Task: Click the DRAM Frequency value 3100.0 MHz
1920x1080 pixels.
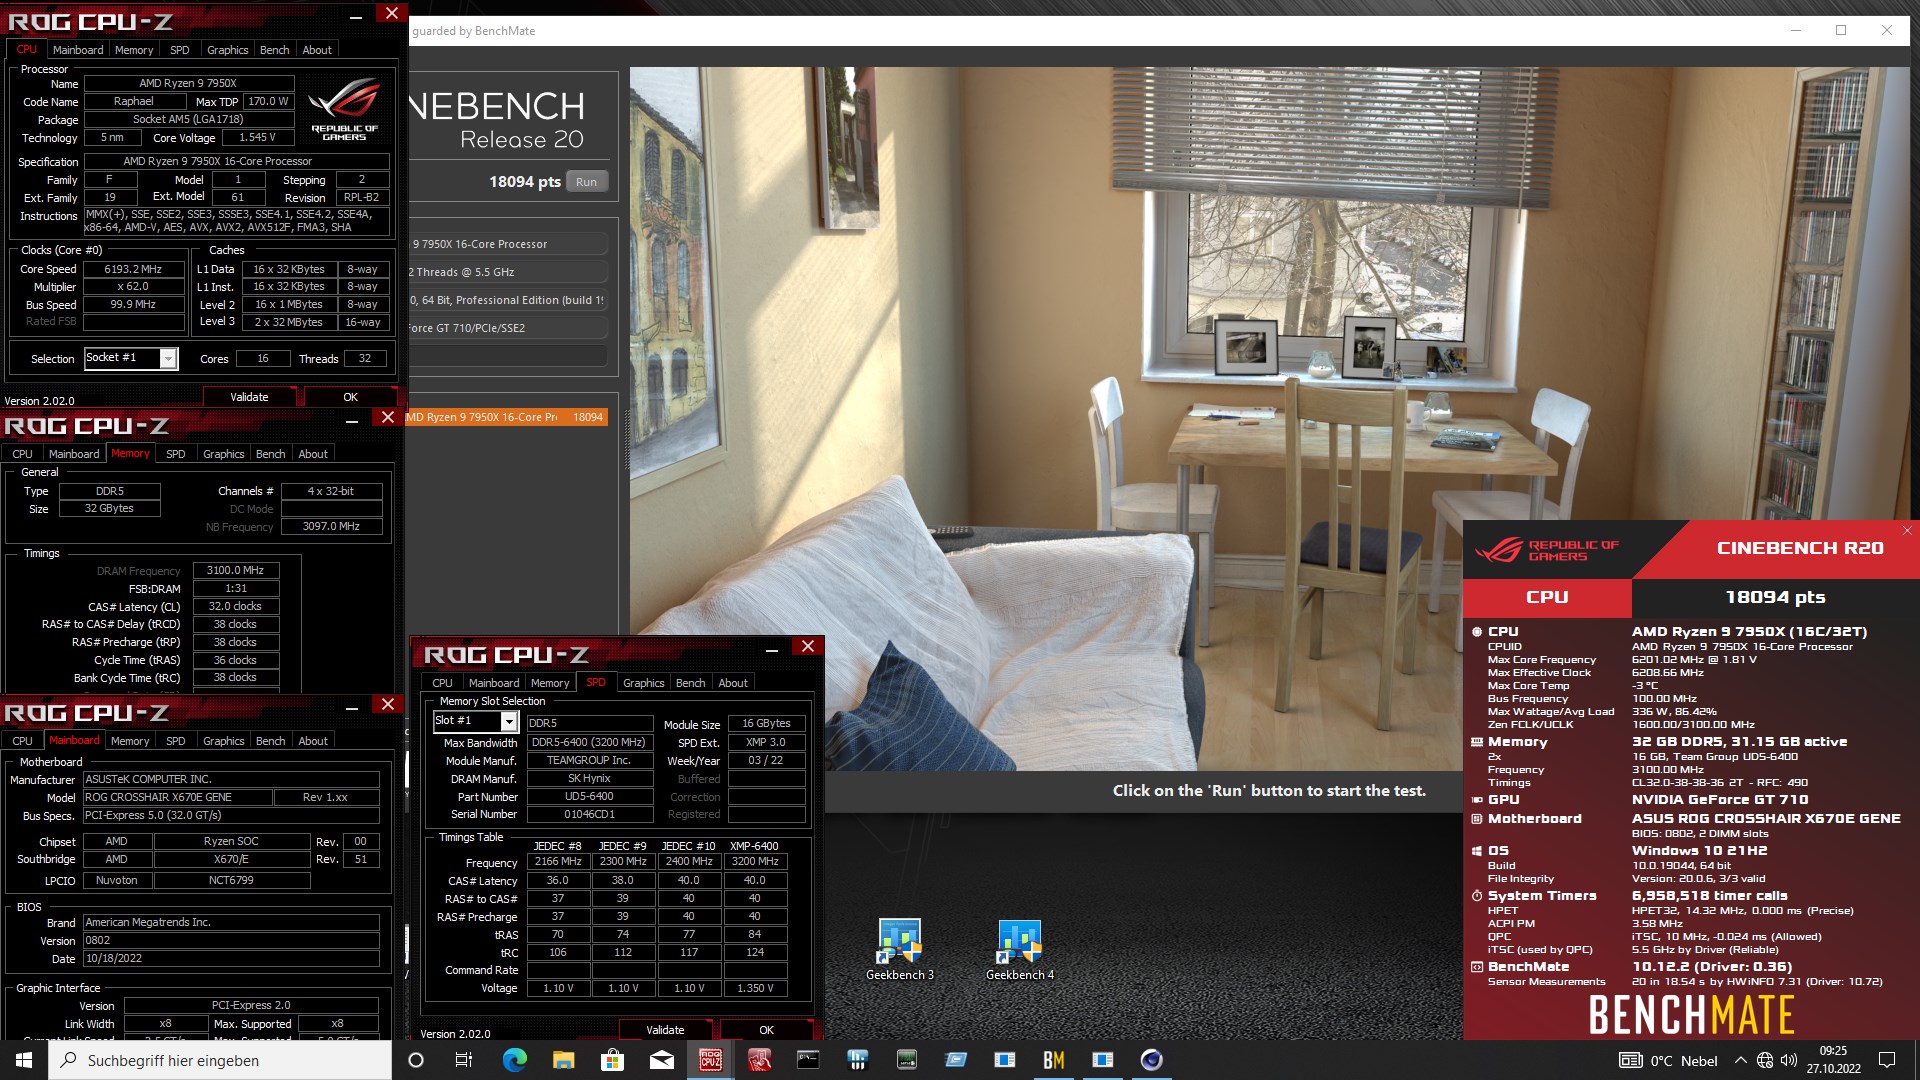Action: 235,570
